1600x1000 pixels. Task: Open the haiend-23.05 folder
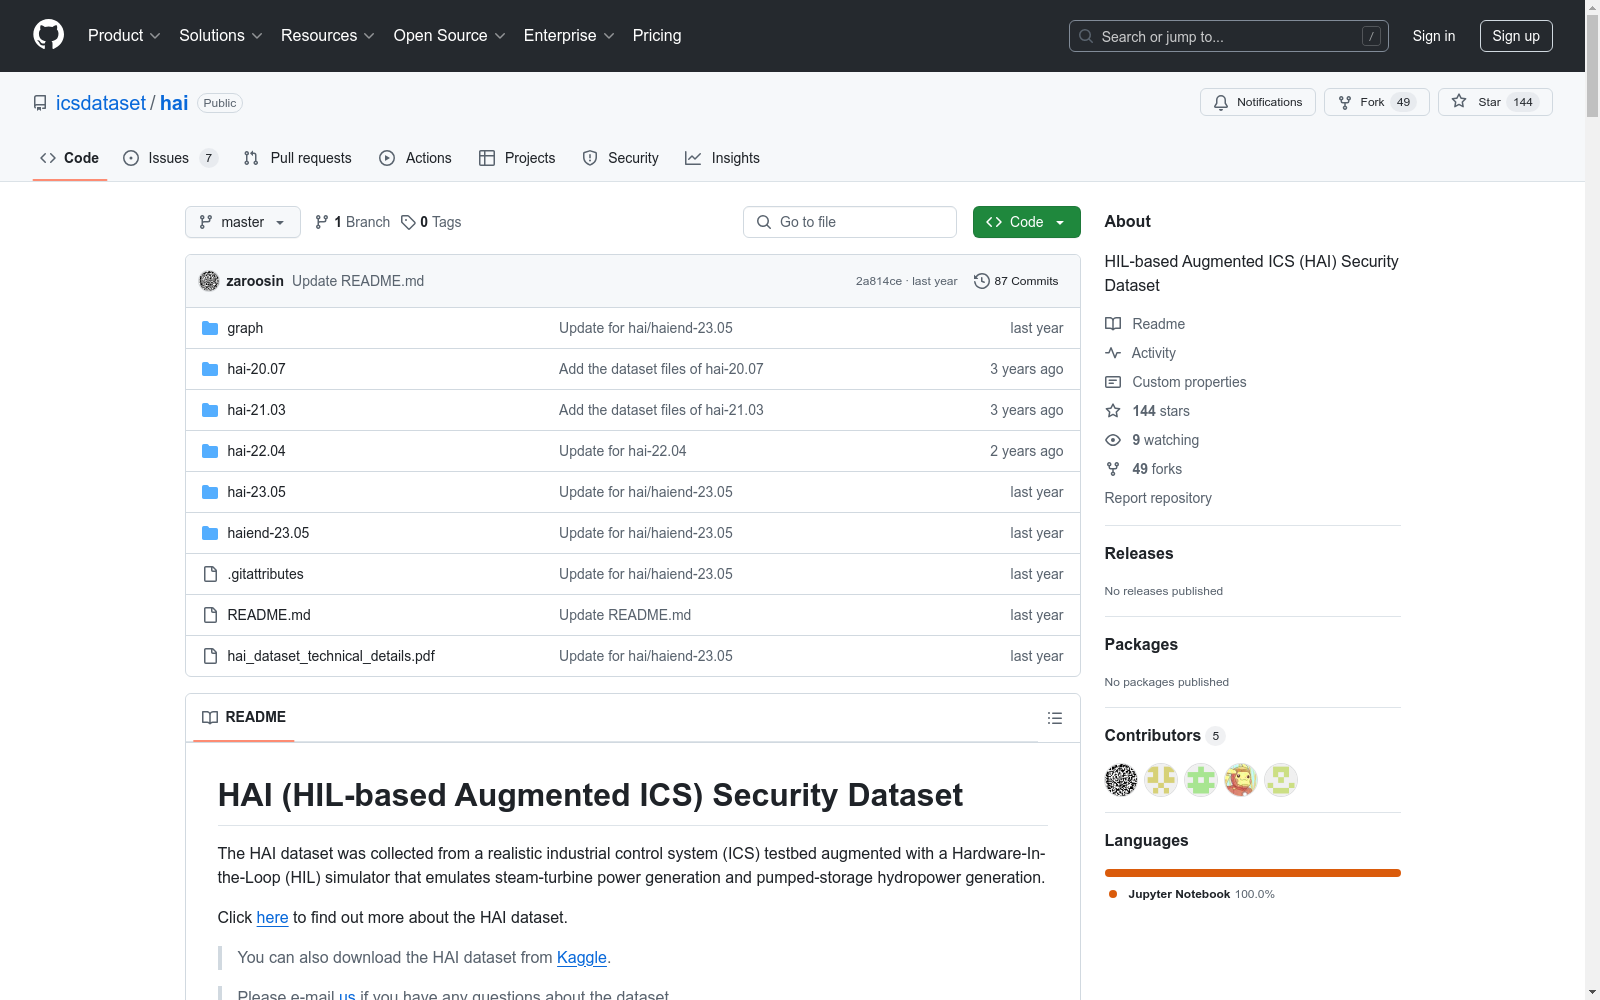pyautogui.click(x=268, y=533)
